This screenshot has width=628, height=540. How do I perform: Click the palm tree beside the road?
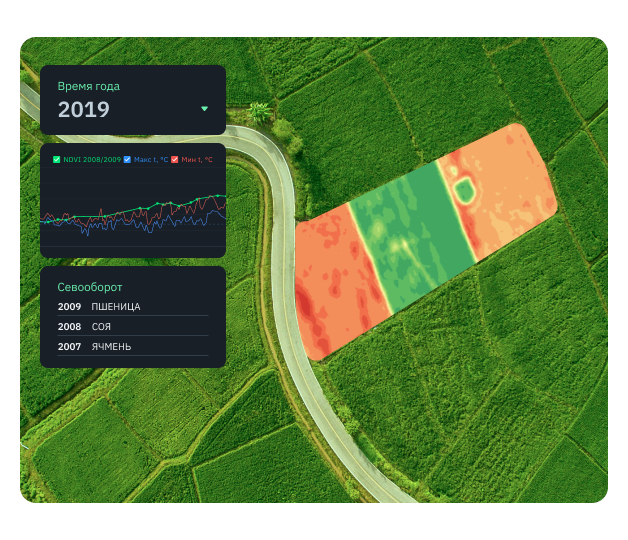pos(260,112)
